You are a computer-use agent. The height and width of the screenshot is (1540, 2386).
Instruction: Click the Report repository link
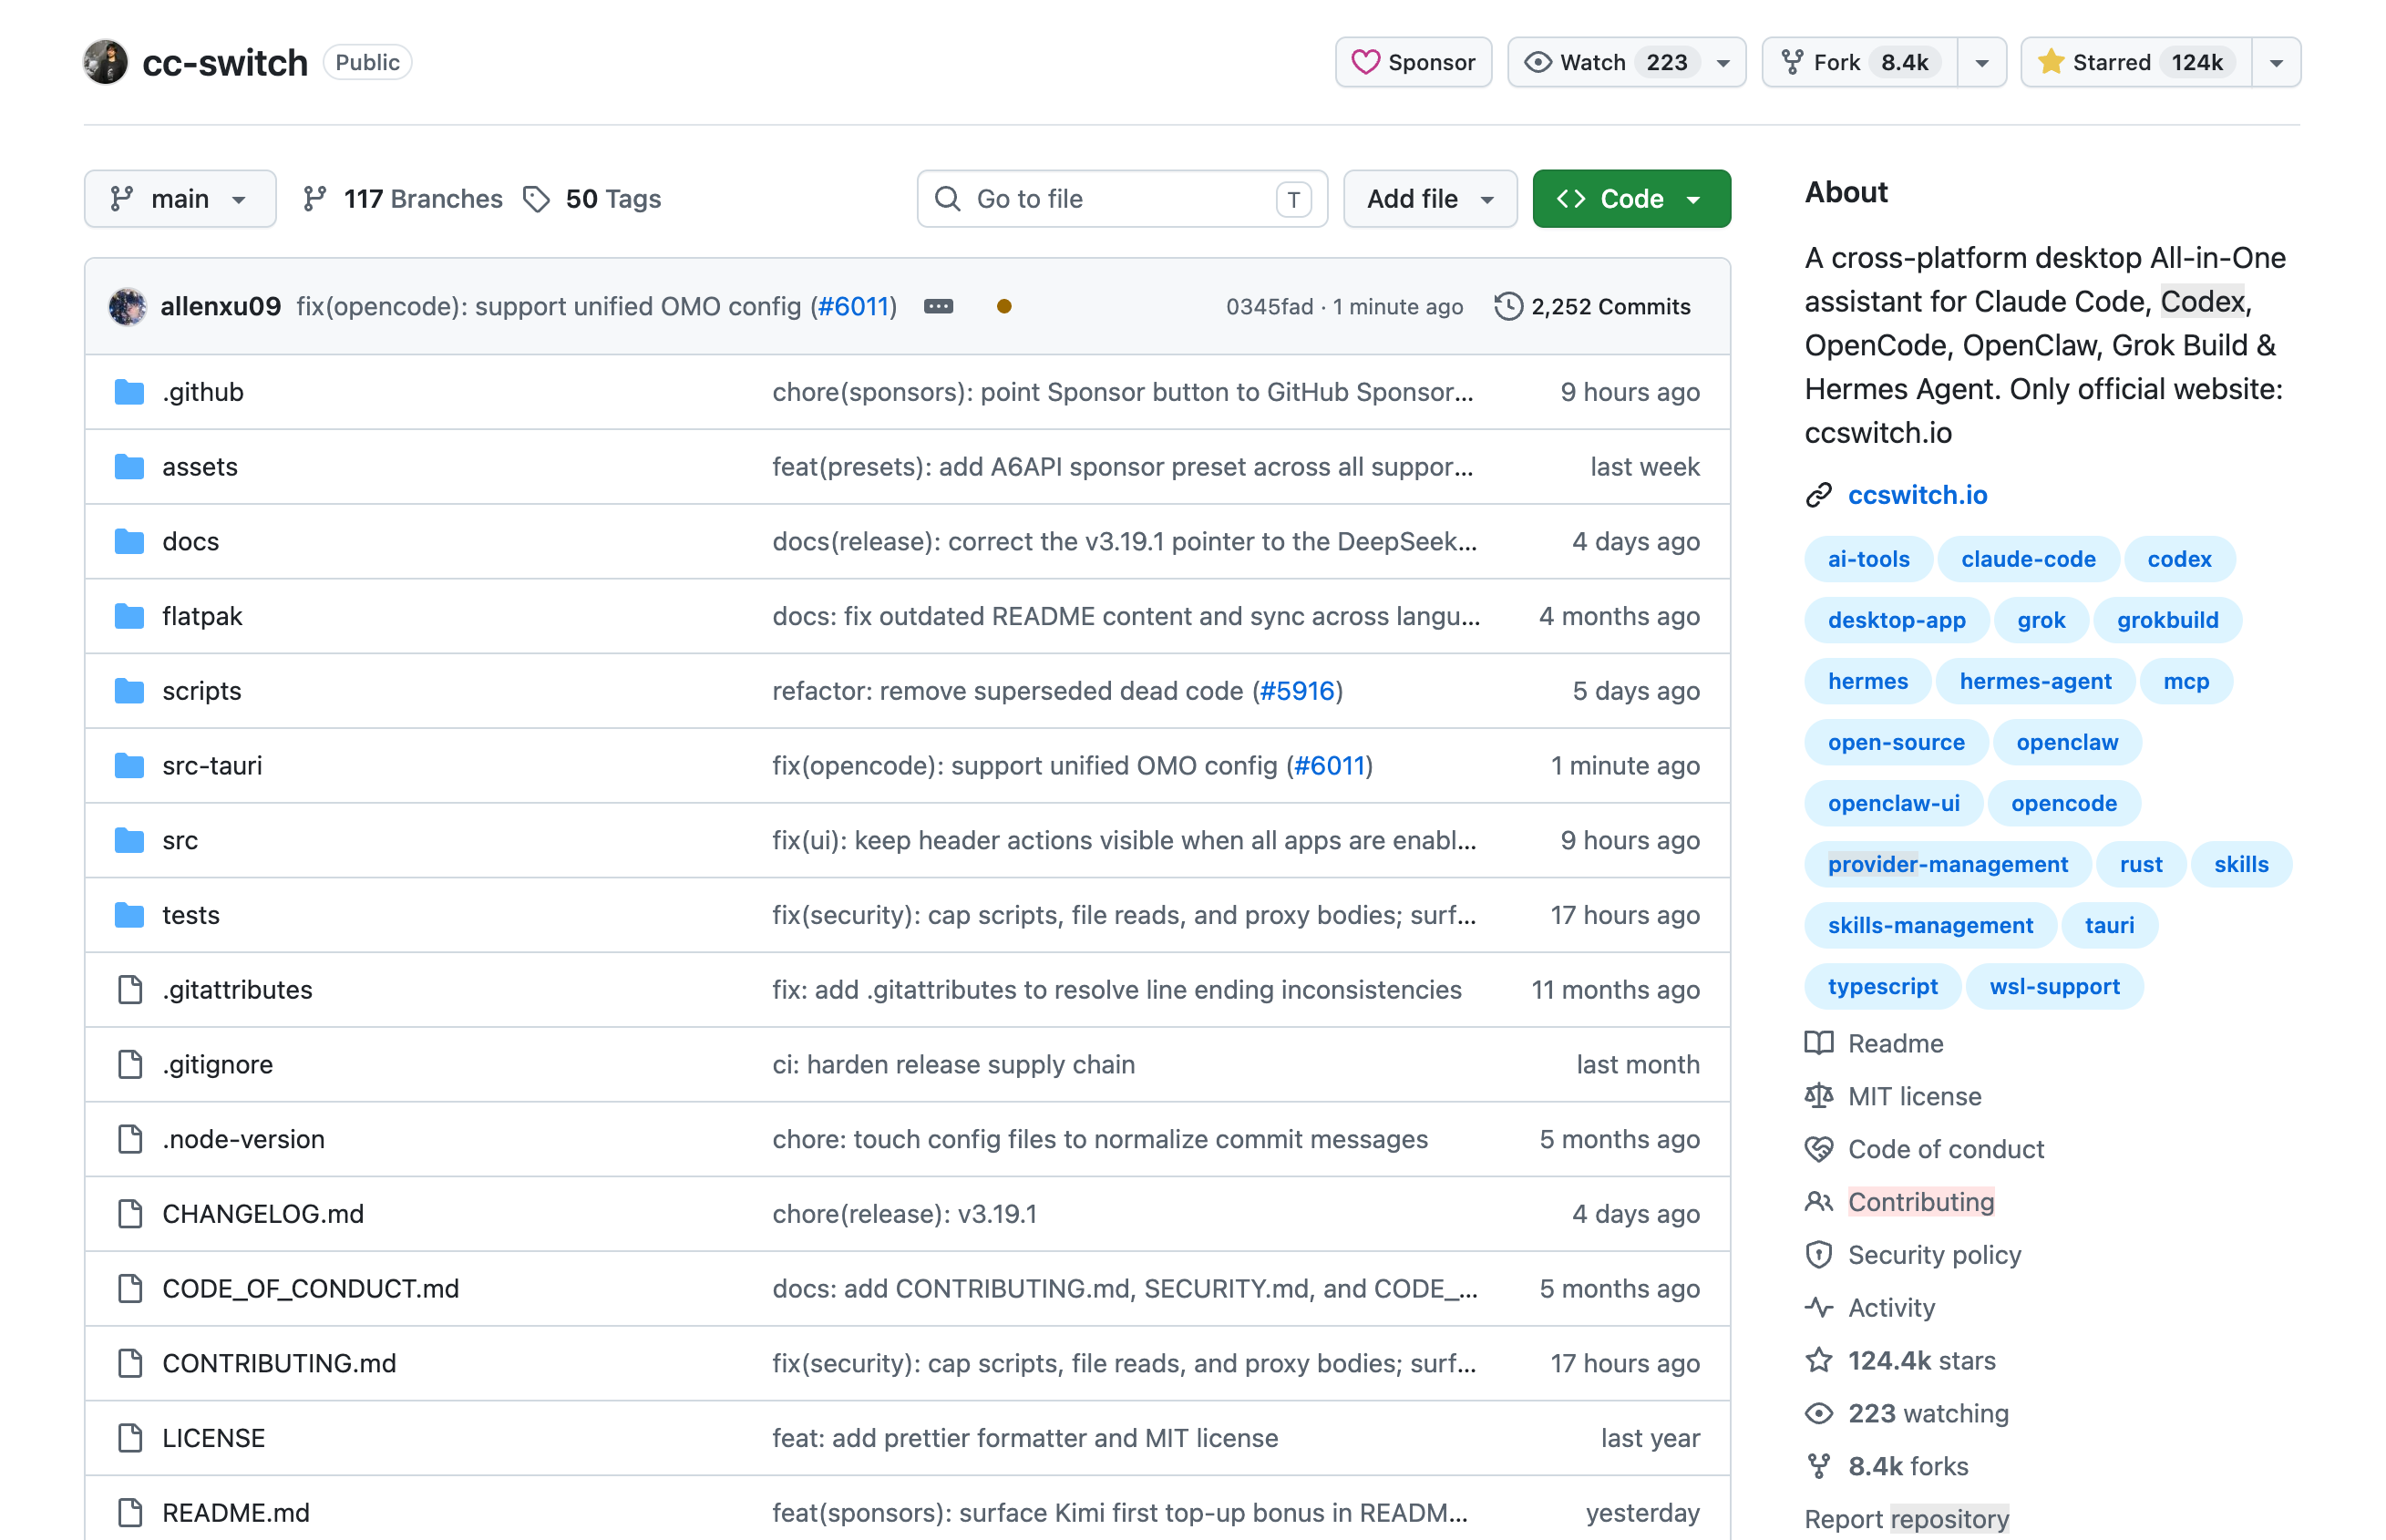click(x=1907, y=1519)
